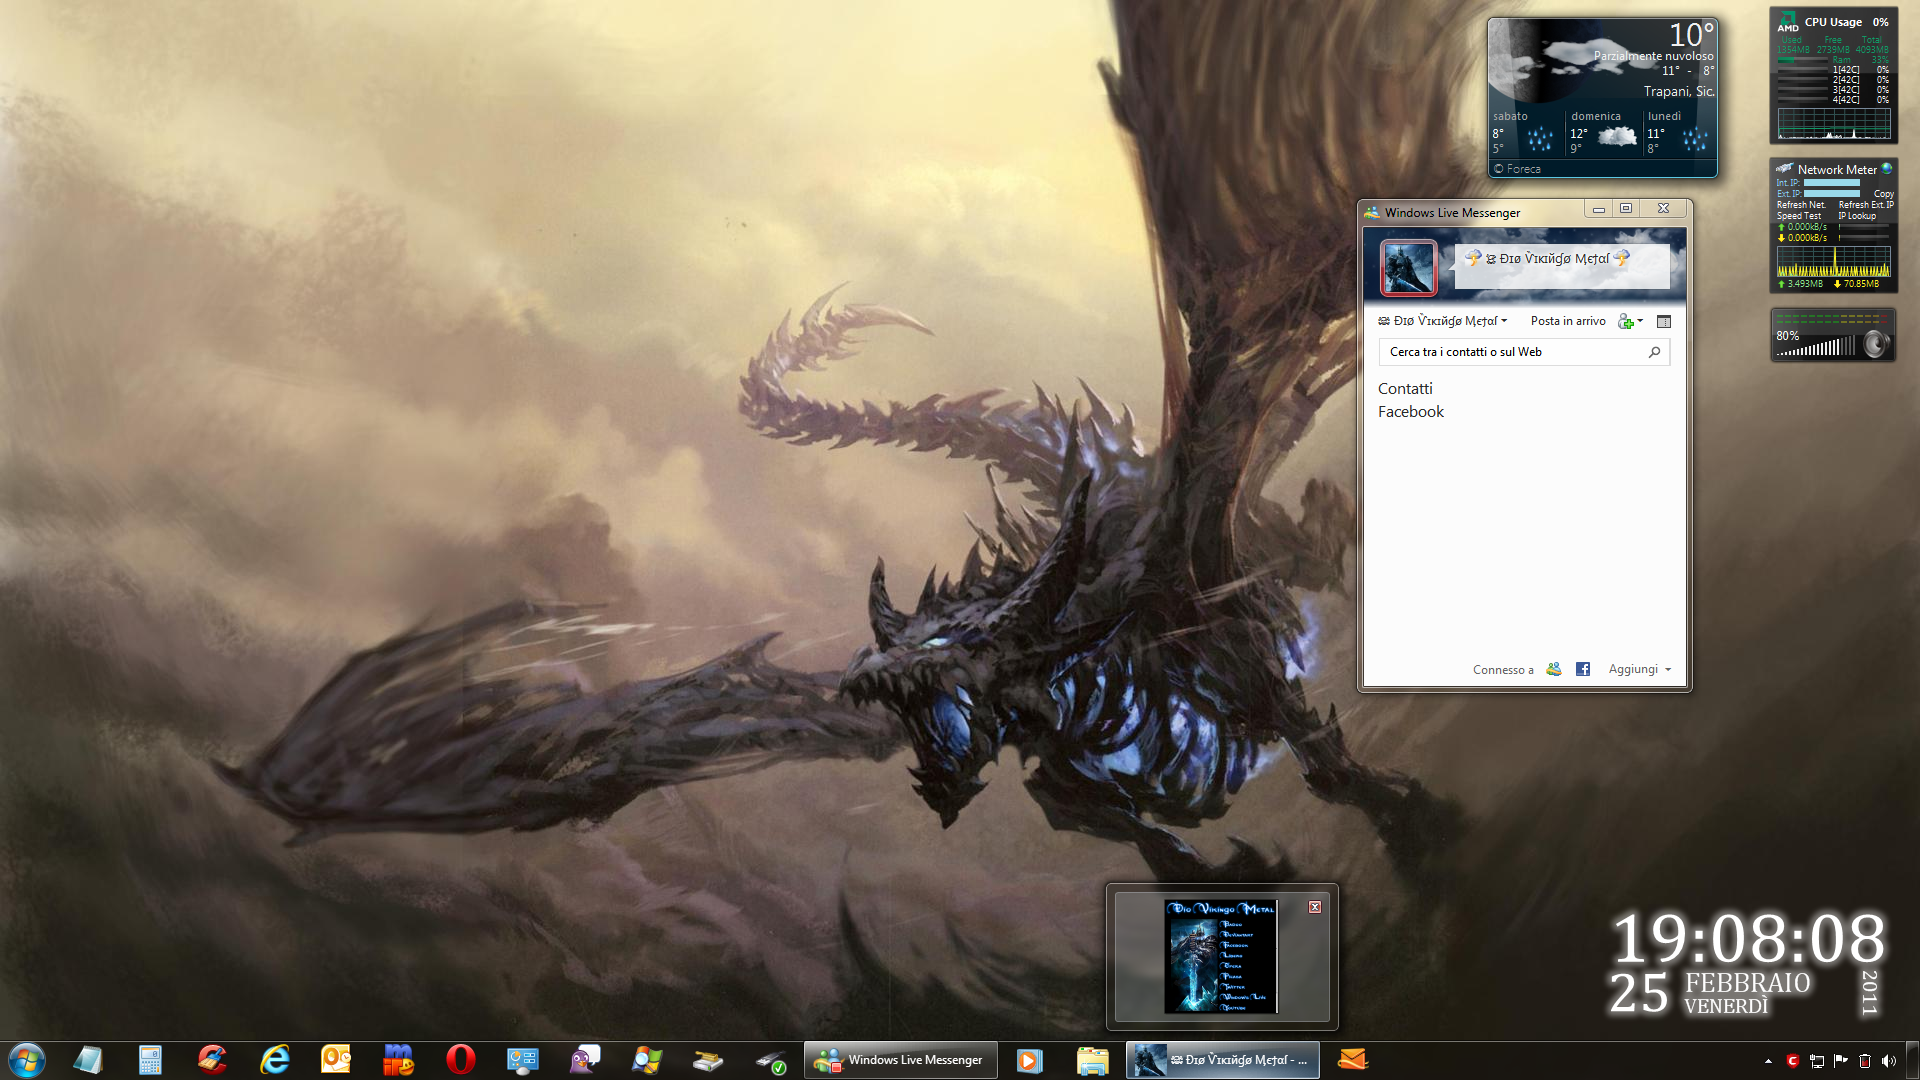This screenshot has height=1080, width=1920.
Task: Open the Aggiungi dropdown
Action: [x=1639, y=669]
